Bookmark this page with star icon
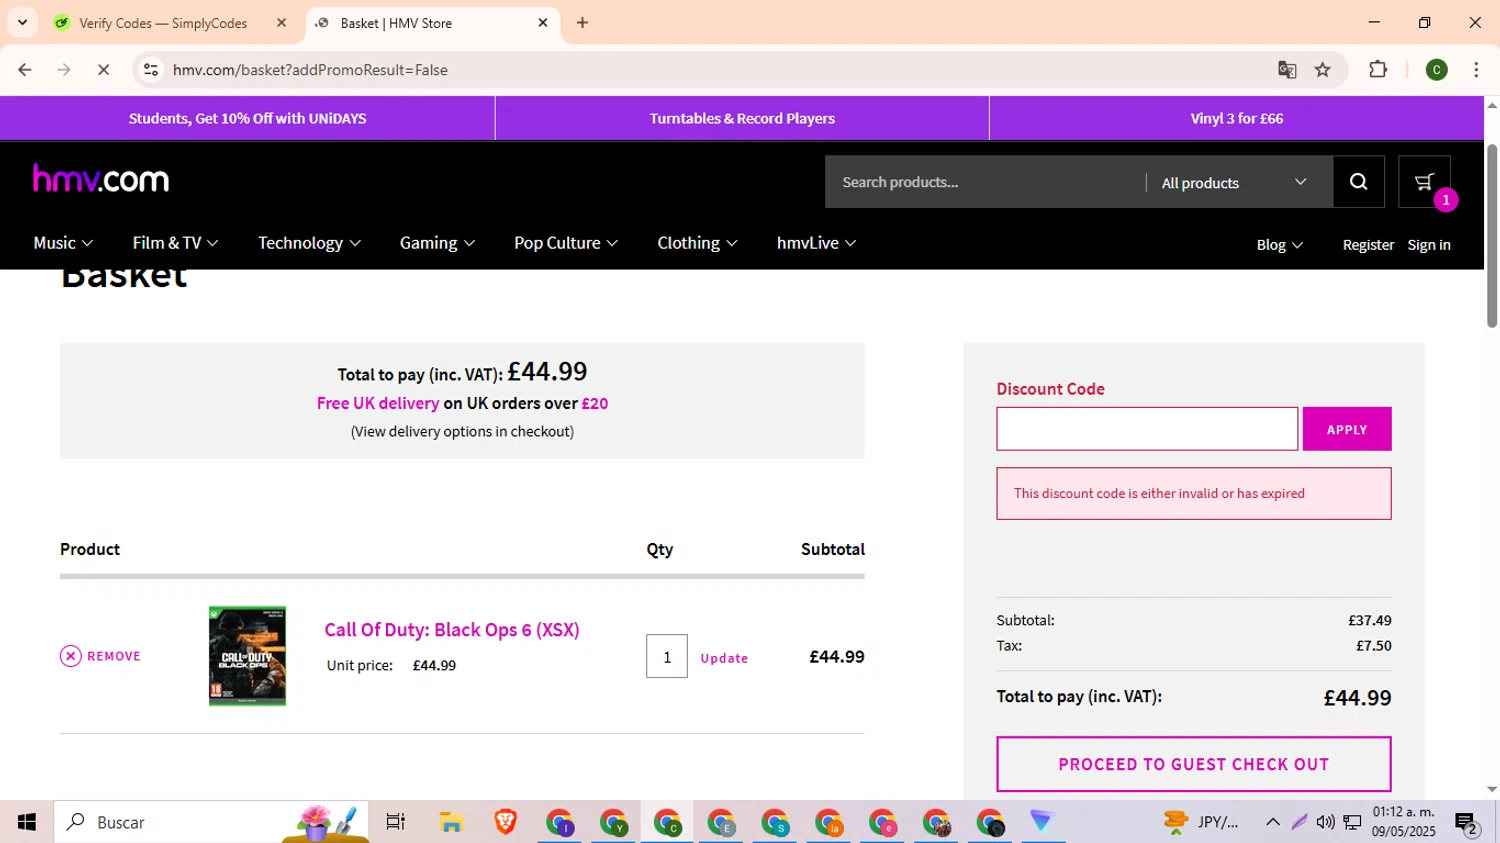Image resolution: width=1500 pixels, height=843 pixels. 1323,70
